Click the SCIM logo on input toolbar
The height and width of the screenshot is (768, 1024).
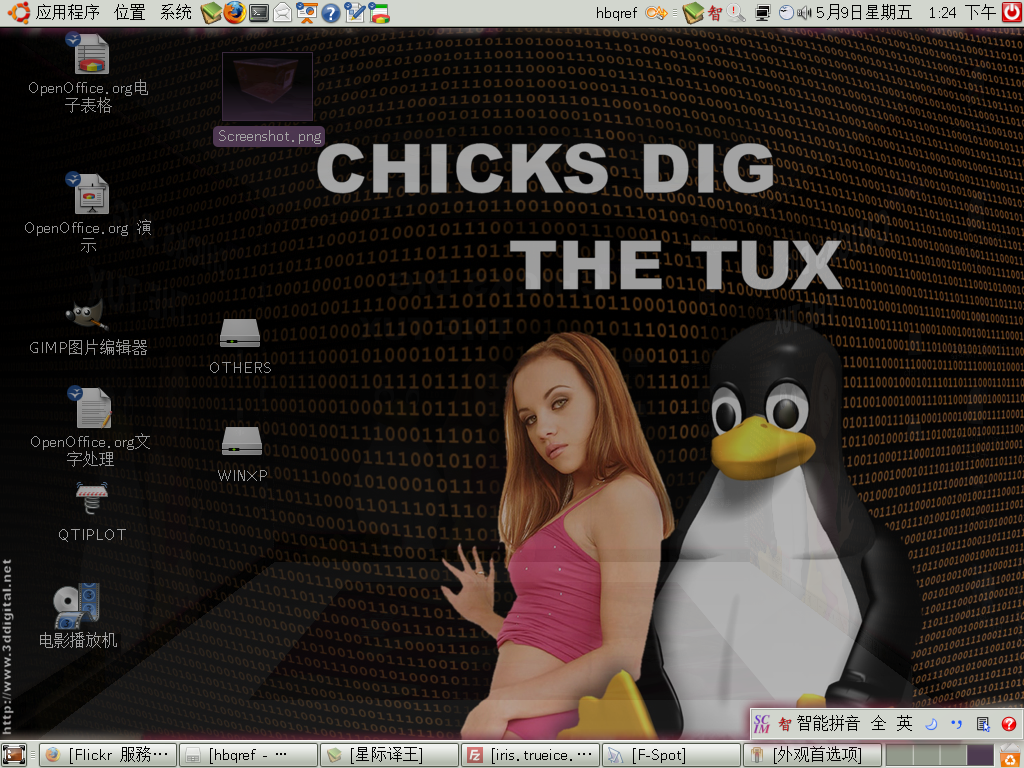762,724
